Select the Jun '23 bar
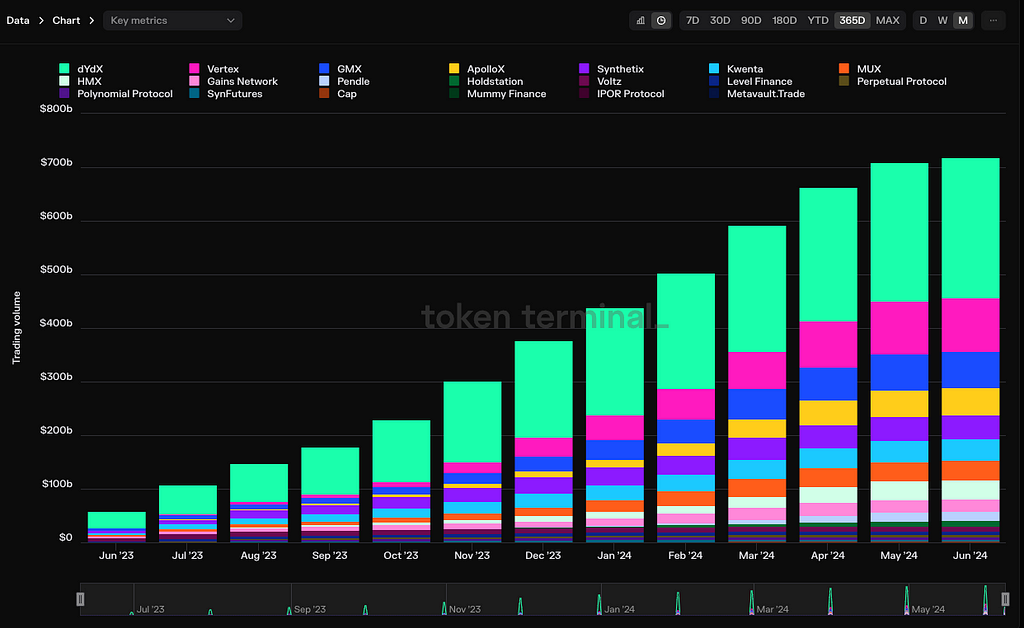The width and height of the screenshot is (1024, 628). (116, 527)
